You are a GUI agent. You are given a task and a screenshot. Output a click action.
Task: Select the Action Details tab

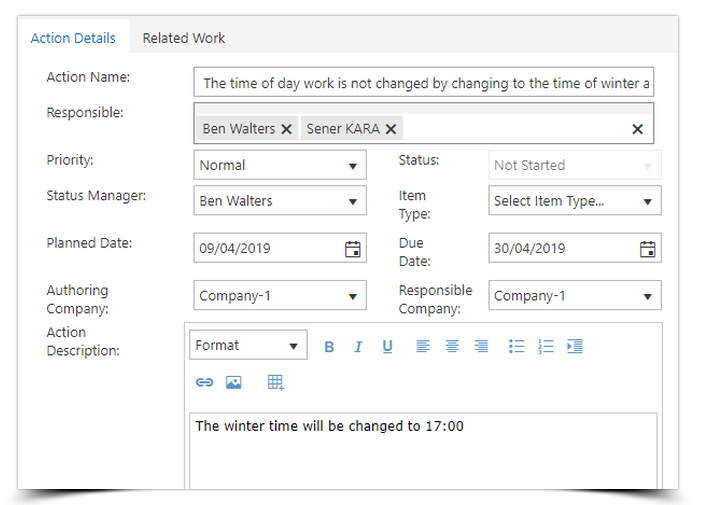point(73,38)
